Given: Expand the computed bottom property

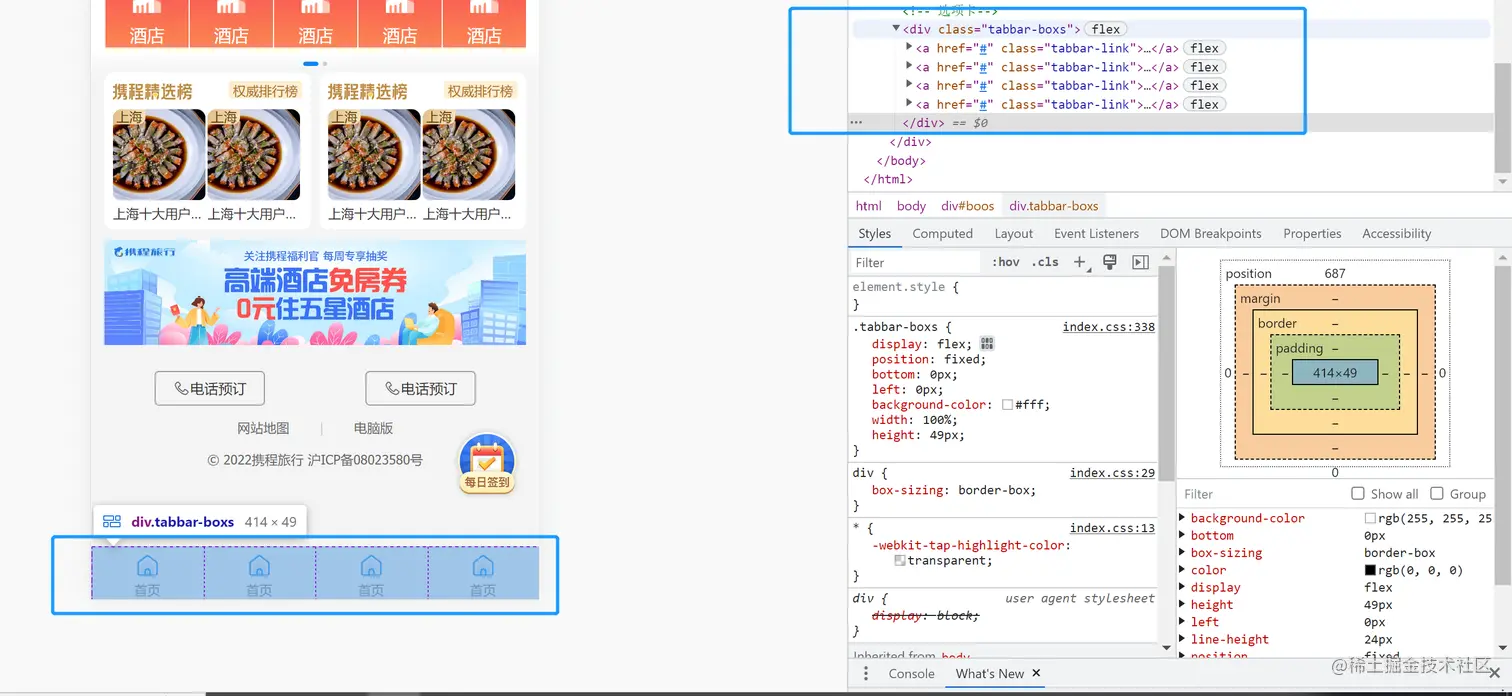Looking at the screenshot, I should [1183, 535].
